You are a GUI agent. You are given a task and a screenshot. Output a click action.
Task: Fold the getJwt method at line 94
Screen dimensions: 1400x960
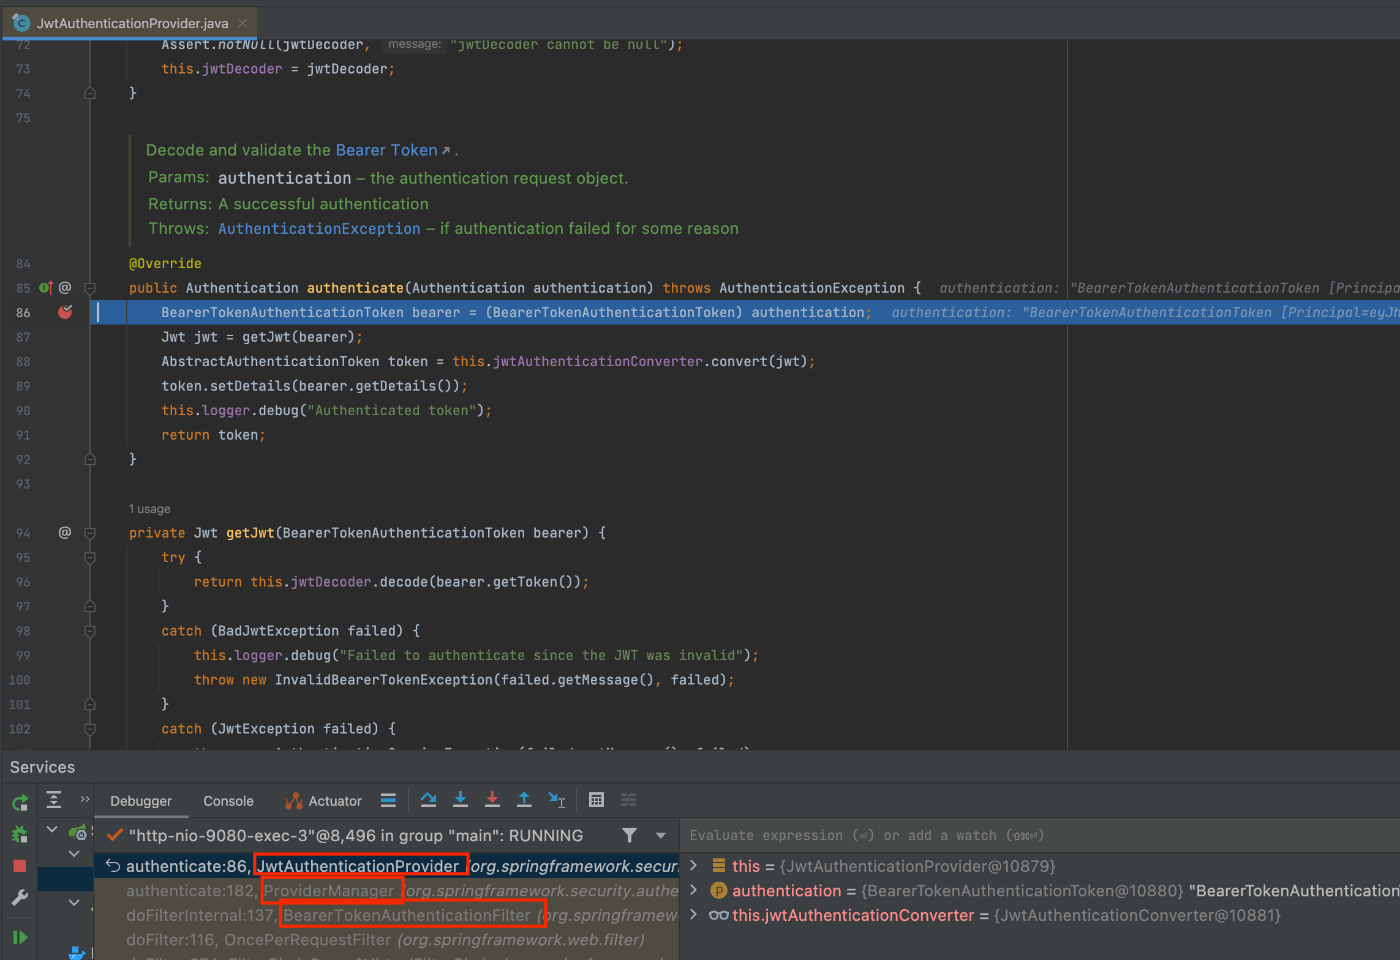click(x=90, y=533)
